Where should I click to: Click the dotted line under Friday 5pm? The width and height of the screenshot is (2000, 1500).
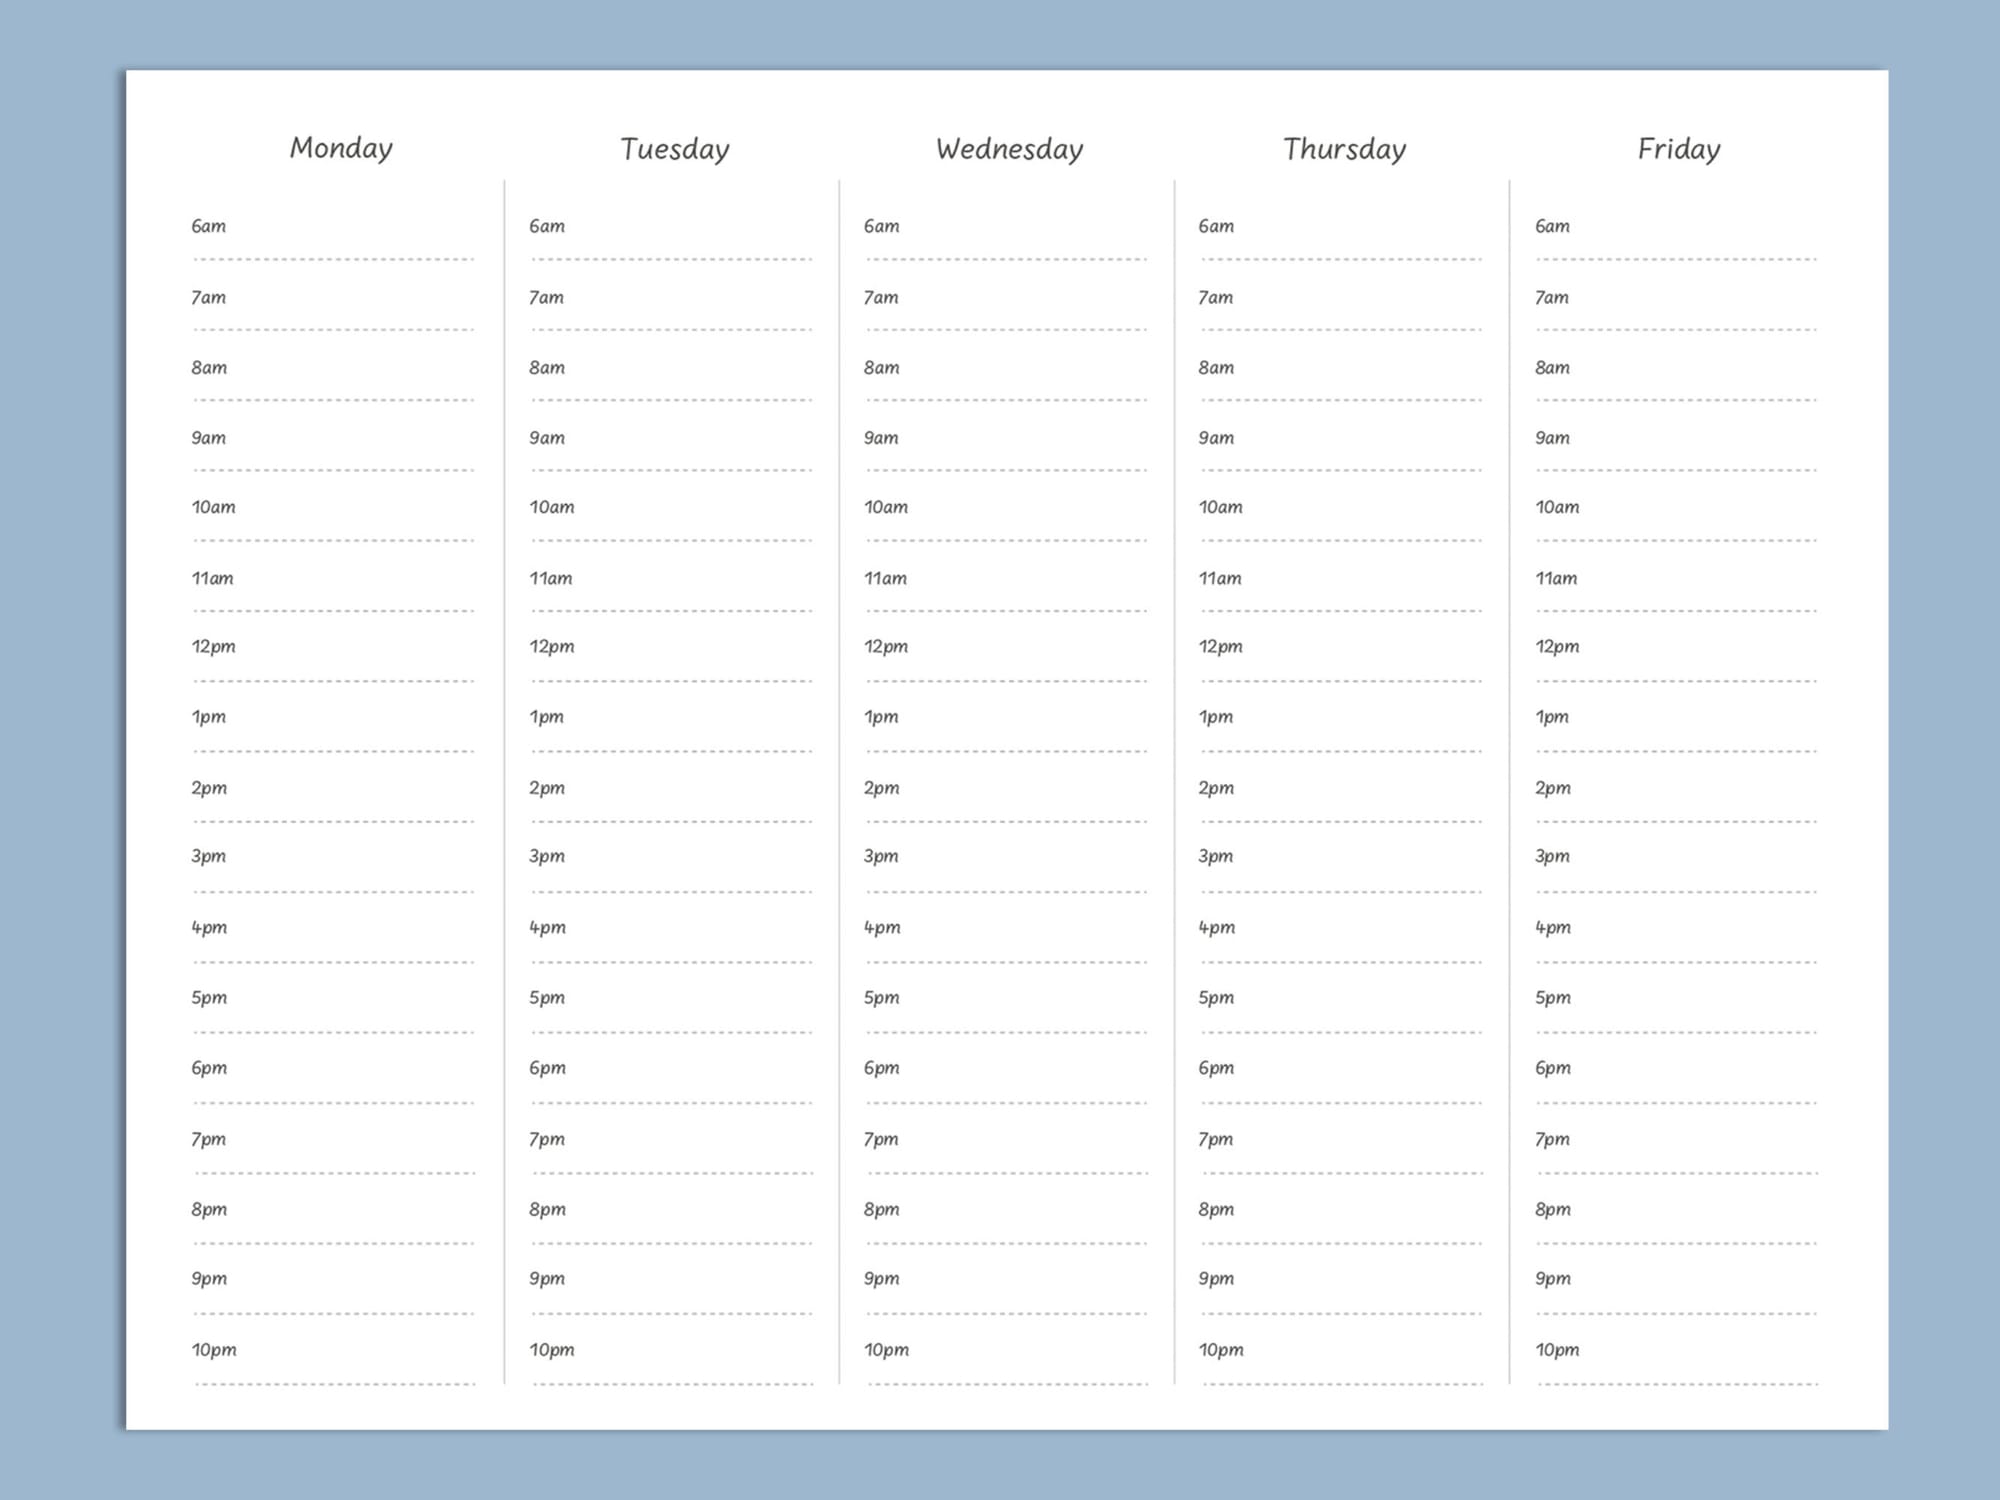click(1677, 1032)
